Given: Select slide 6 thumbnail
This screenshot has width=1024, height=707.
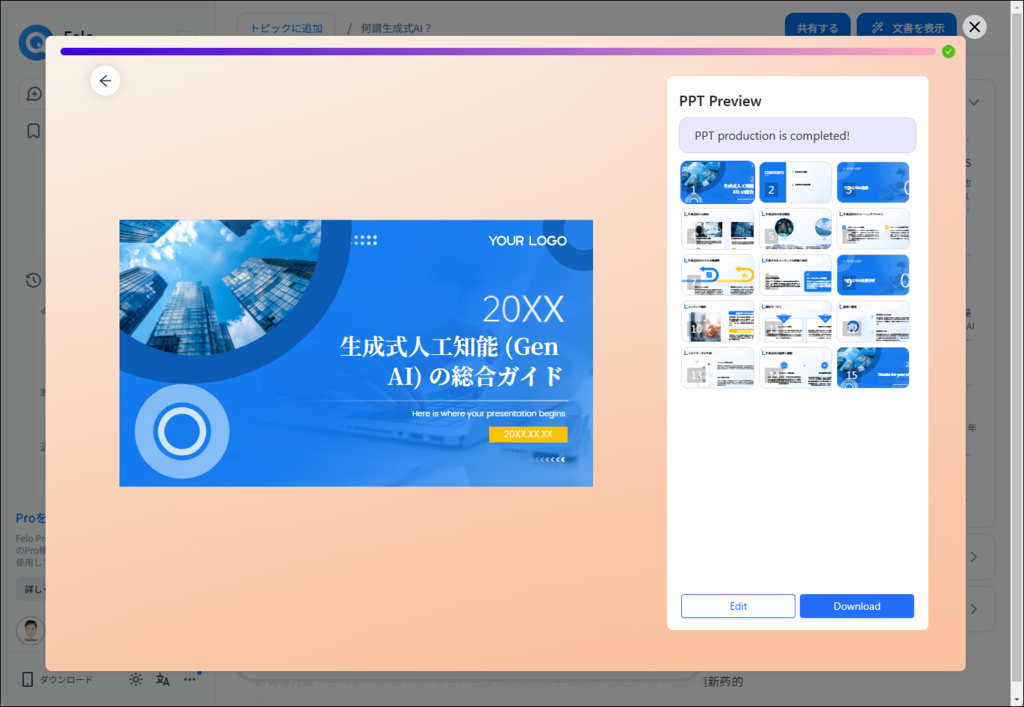Looking at the screenshot, I should click(x=873, y=229).
